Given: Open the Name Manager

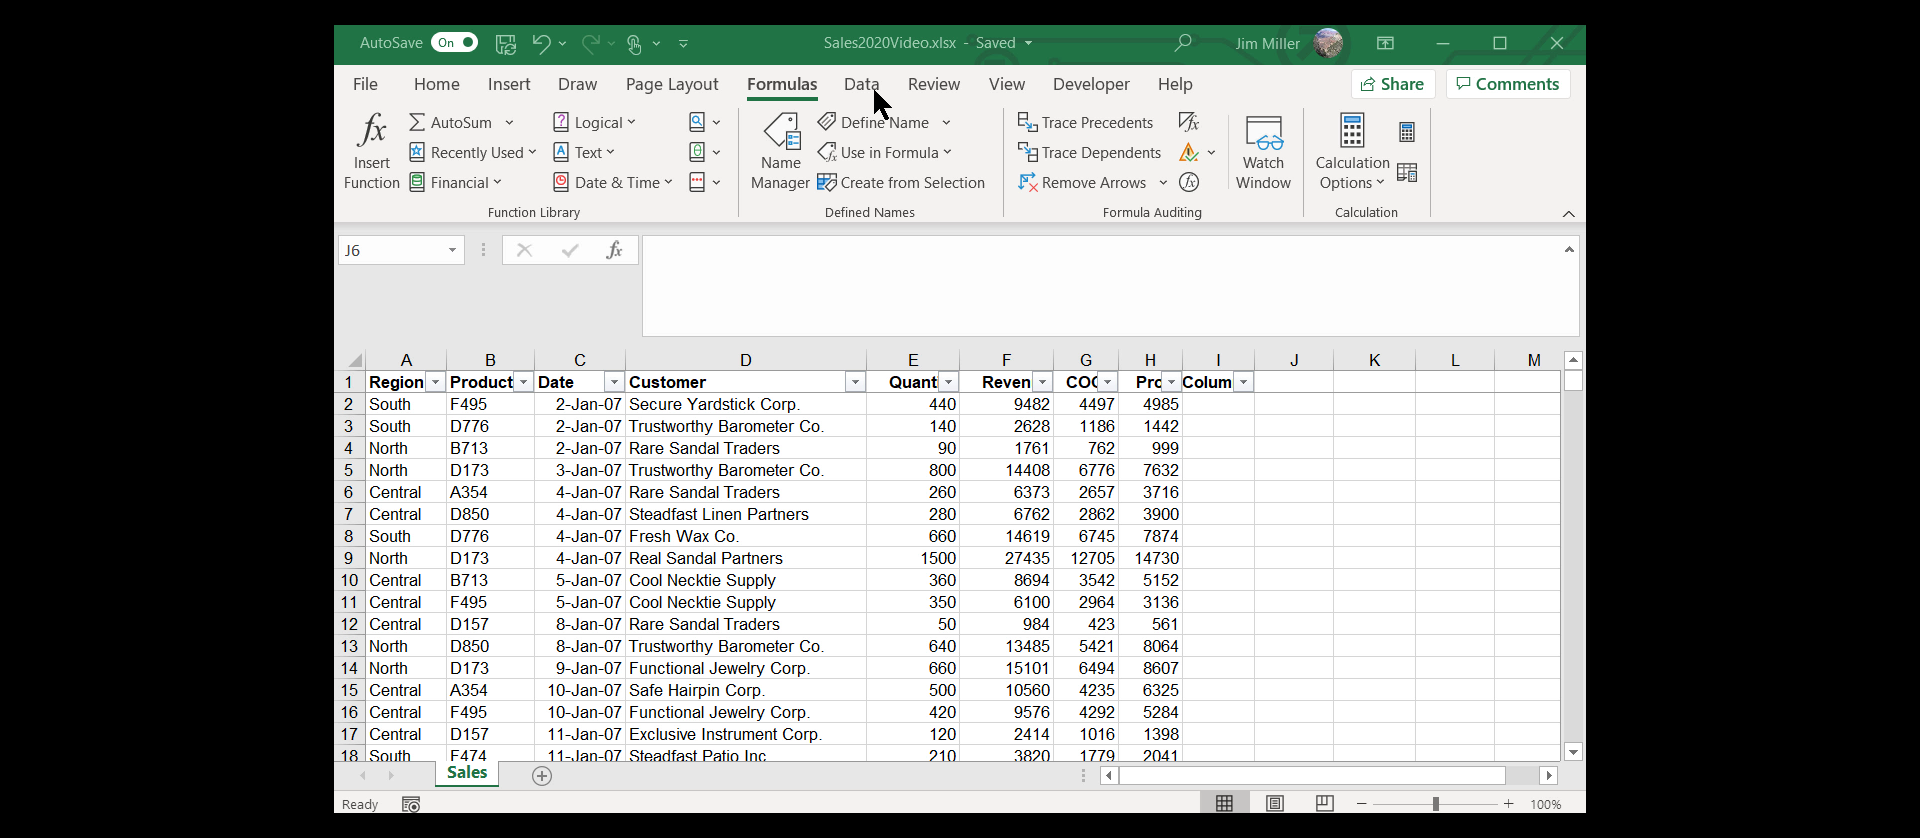Looking at the screenshot, I should point(780,150).
